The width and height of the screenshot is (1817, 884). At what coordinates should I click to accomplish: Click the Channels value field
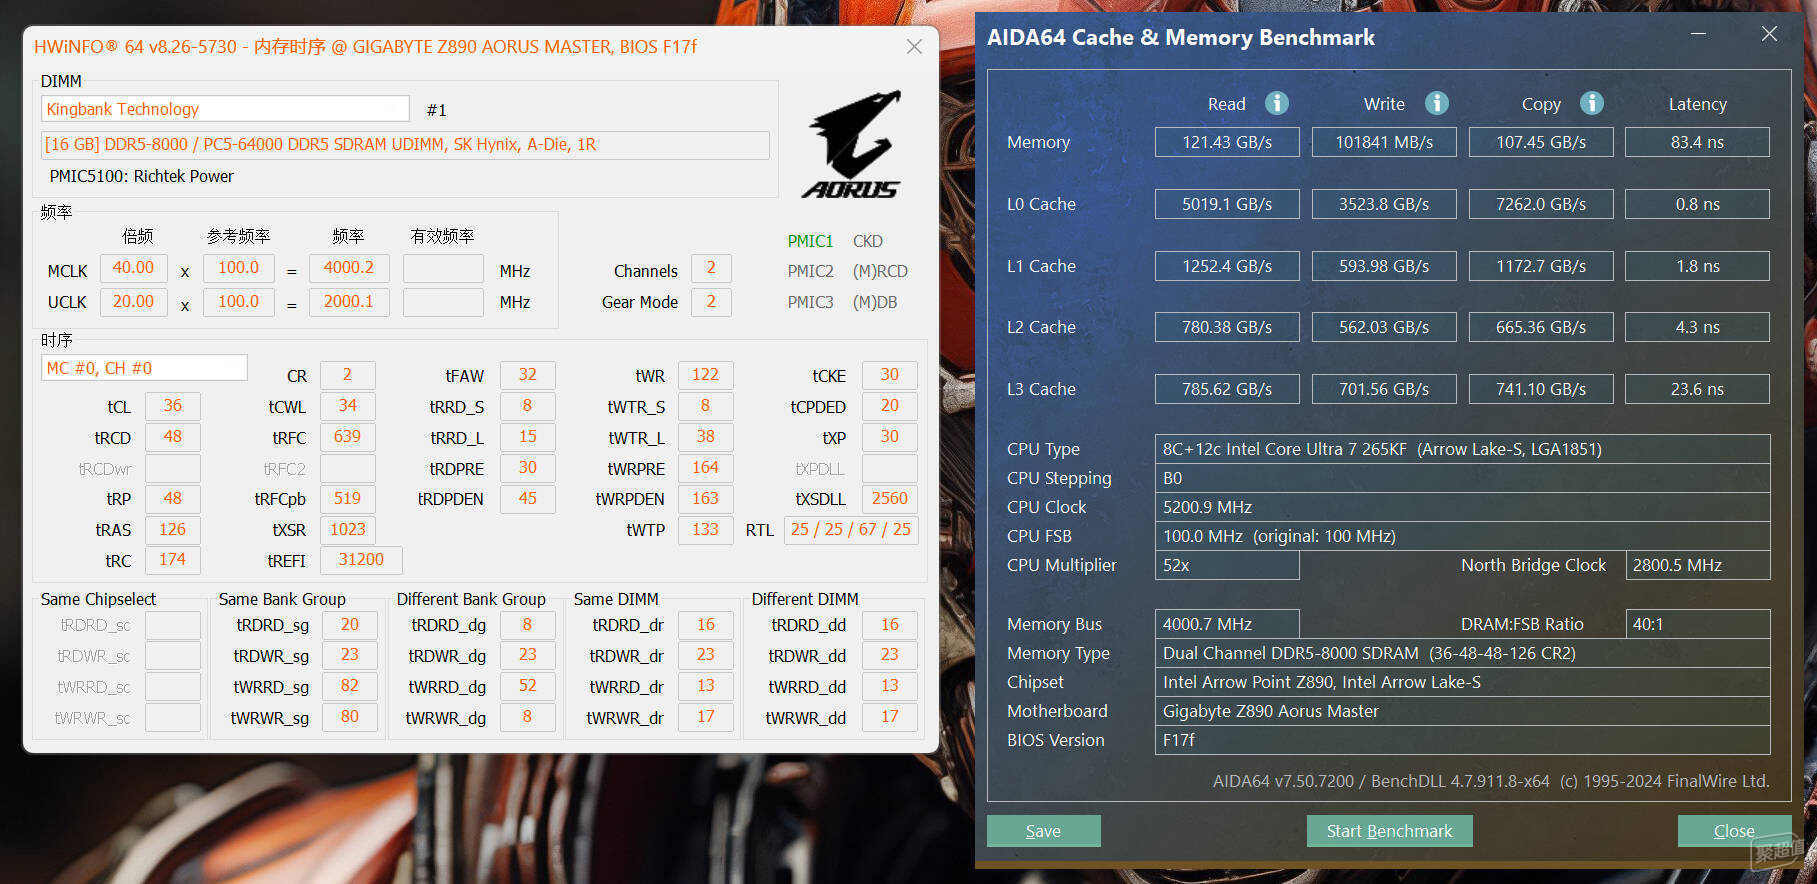pos(711,268)
